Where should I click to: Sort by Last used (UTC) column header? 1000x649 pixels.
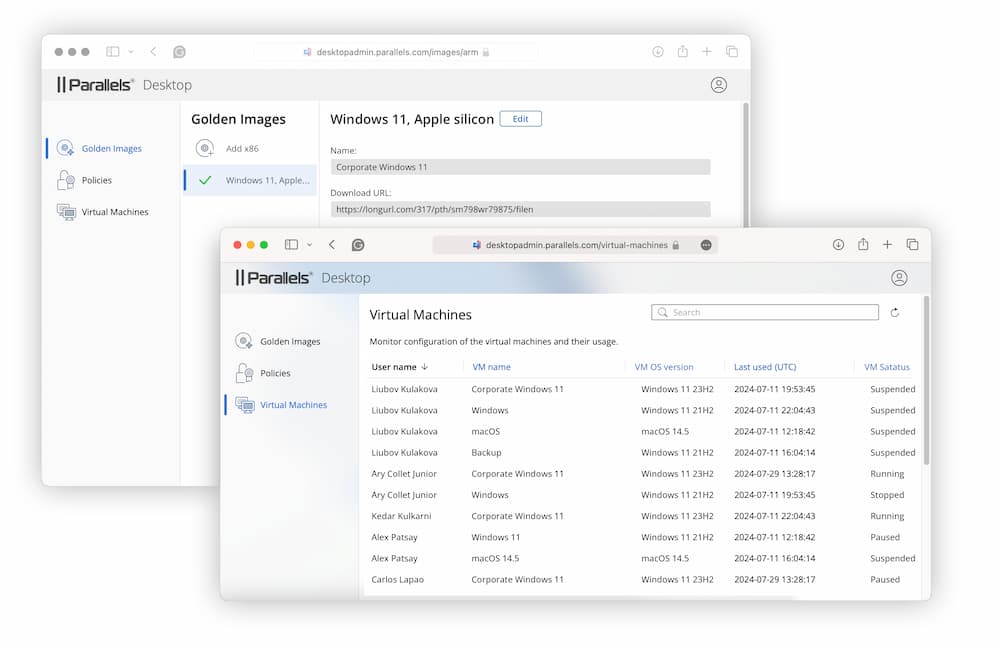tap(764, 367)
